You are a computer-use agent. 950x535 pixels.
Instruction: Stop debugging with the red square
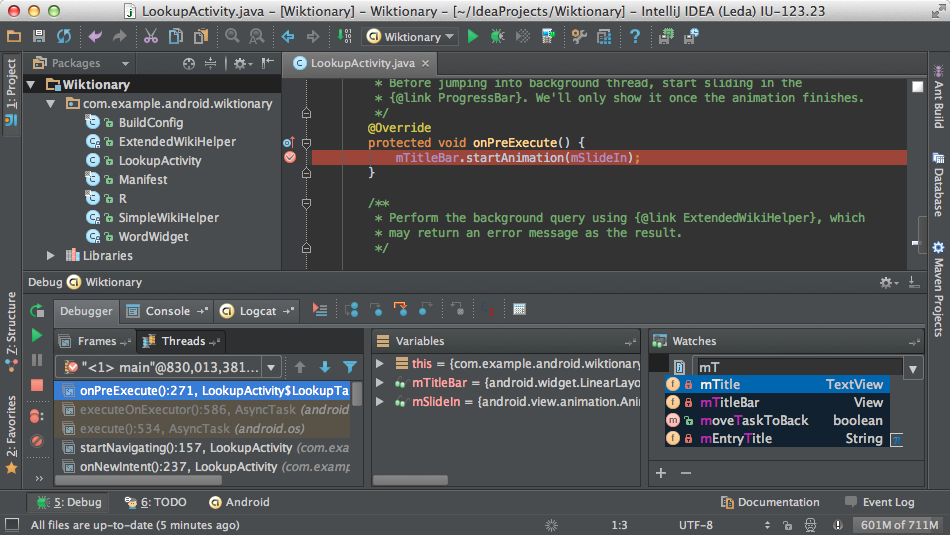37,385
